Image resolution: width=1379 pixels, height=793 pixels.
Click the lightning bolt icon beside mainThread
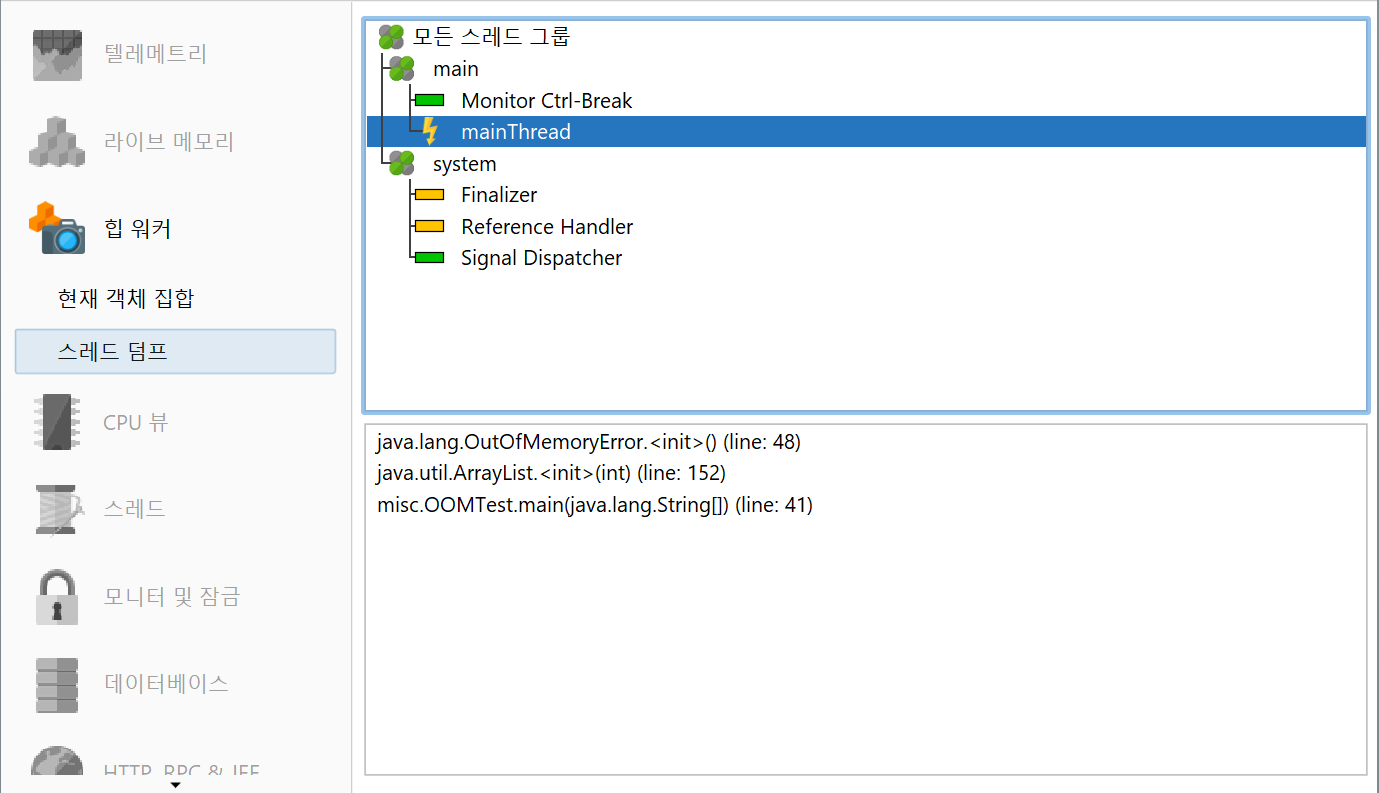pyautogui.click(x=430, y=131)
